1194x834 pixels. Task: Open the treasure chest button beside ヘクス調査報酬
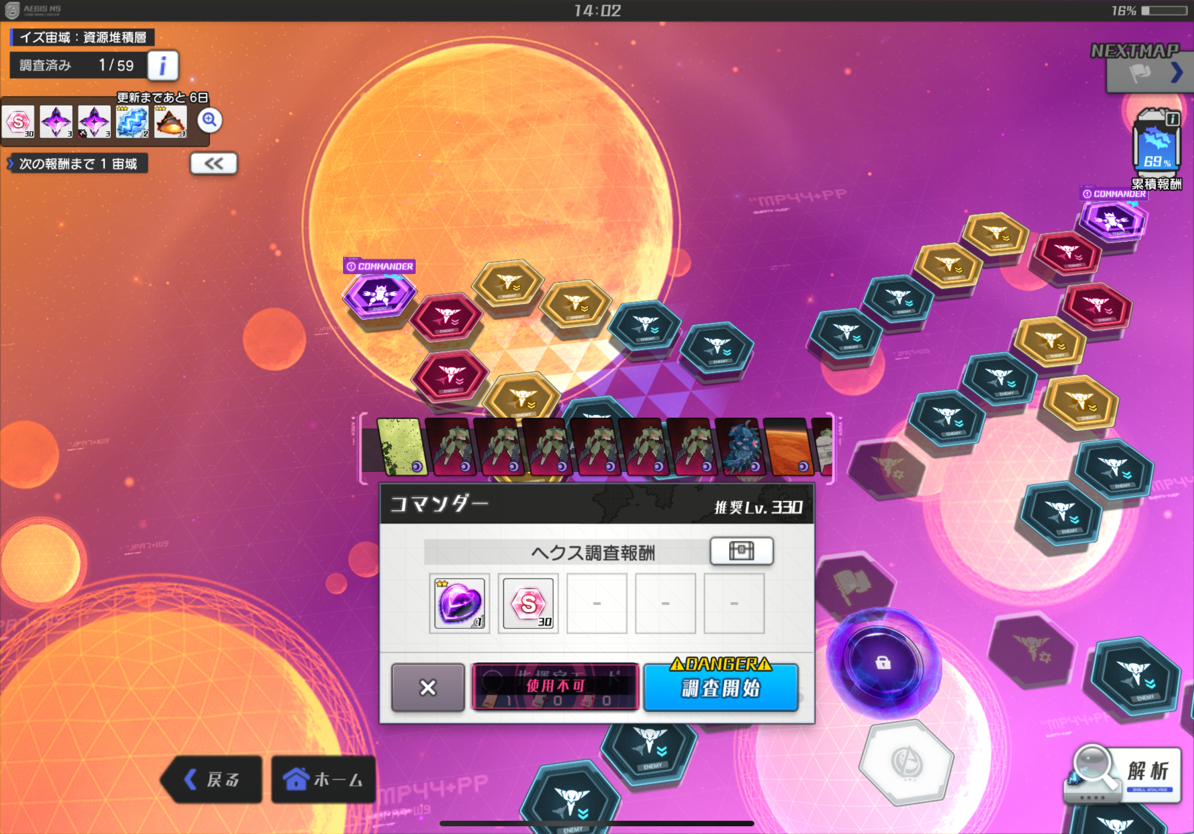pos(741,551)
